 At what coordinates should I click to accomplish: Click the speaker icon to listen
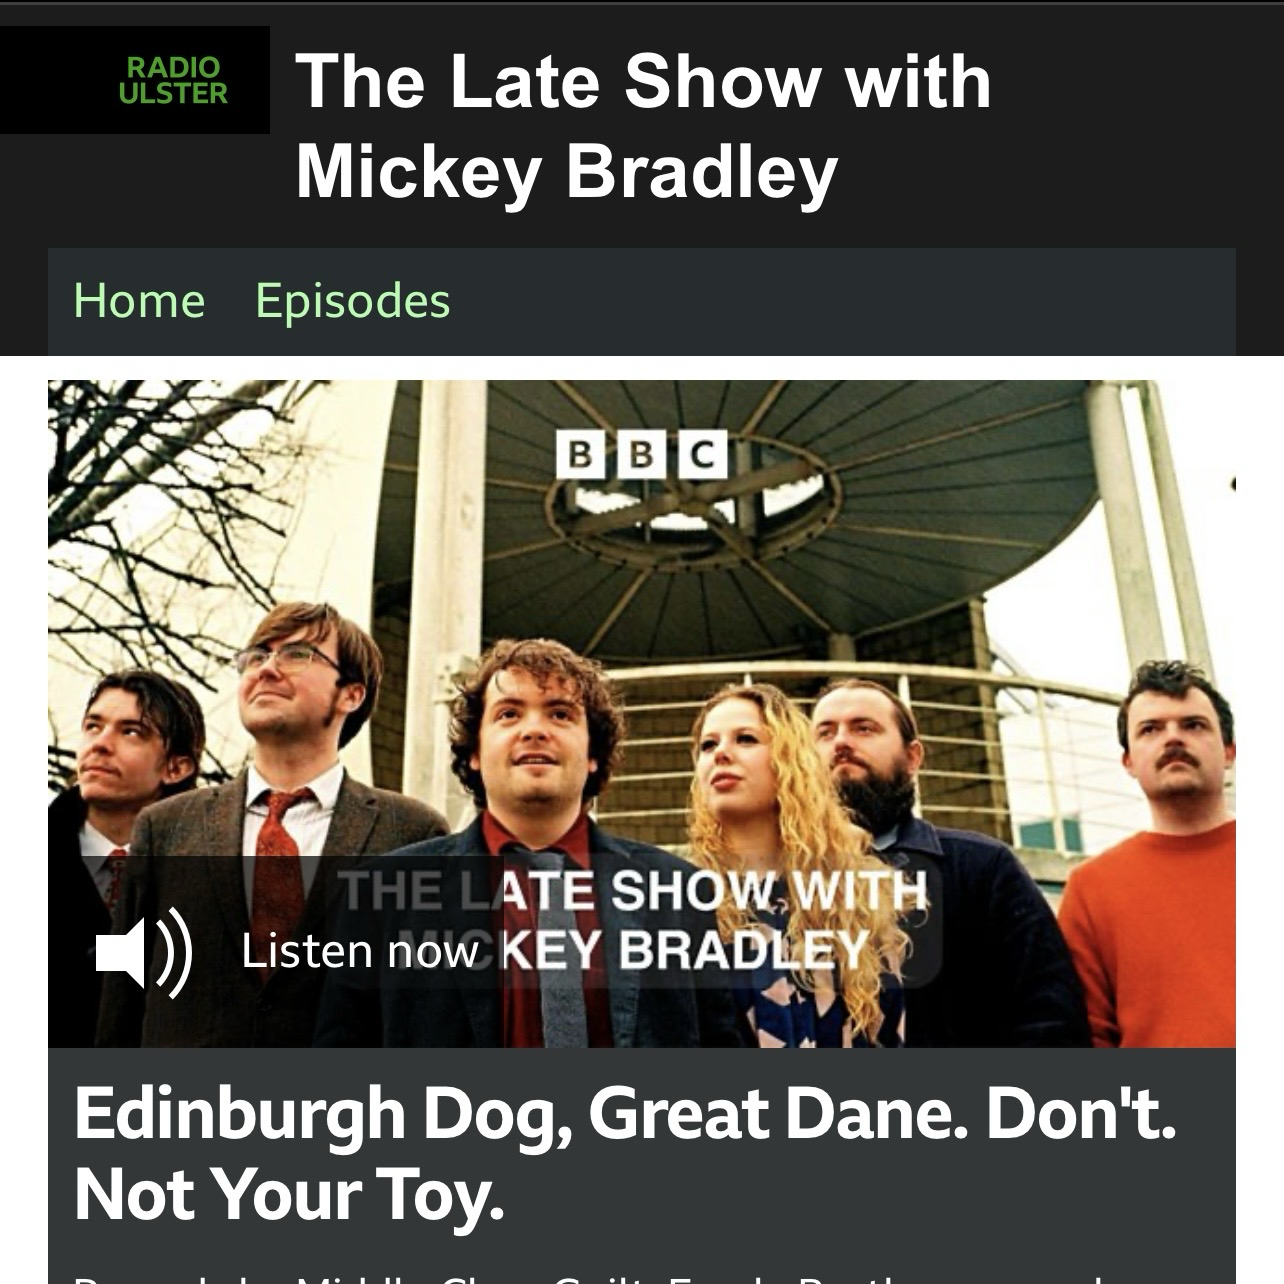tap(144, 952)
